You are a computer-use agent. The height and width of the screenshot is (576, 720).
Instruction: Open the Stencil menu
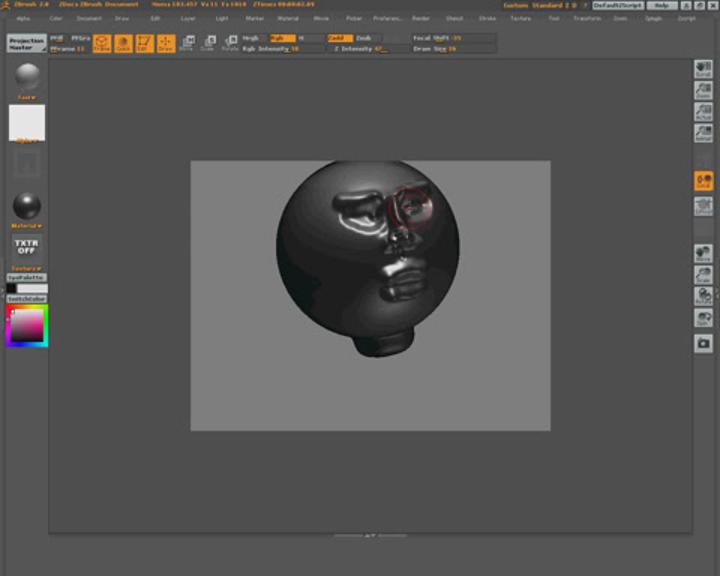tap(454, 18)
